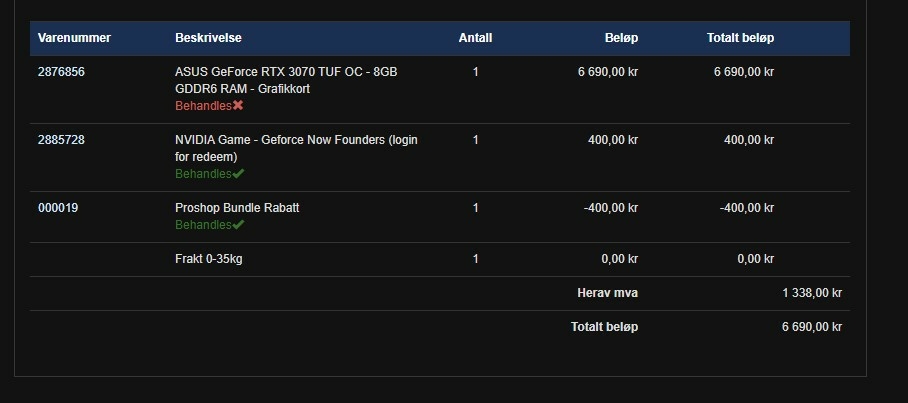Click the Beskrivelse column header

(x=208, y=38)
